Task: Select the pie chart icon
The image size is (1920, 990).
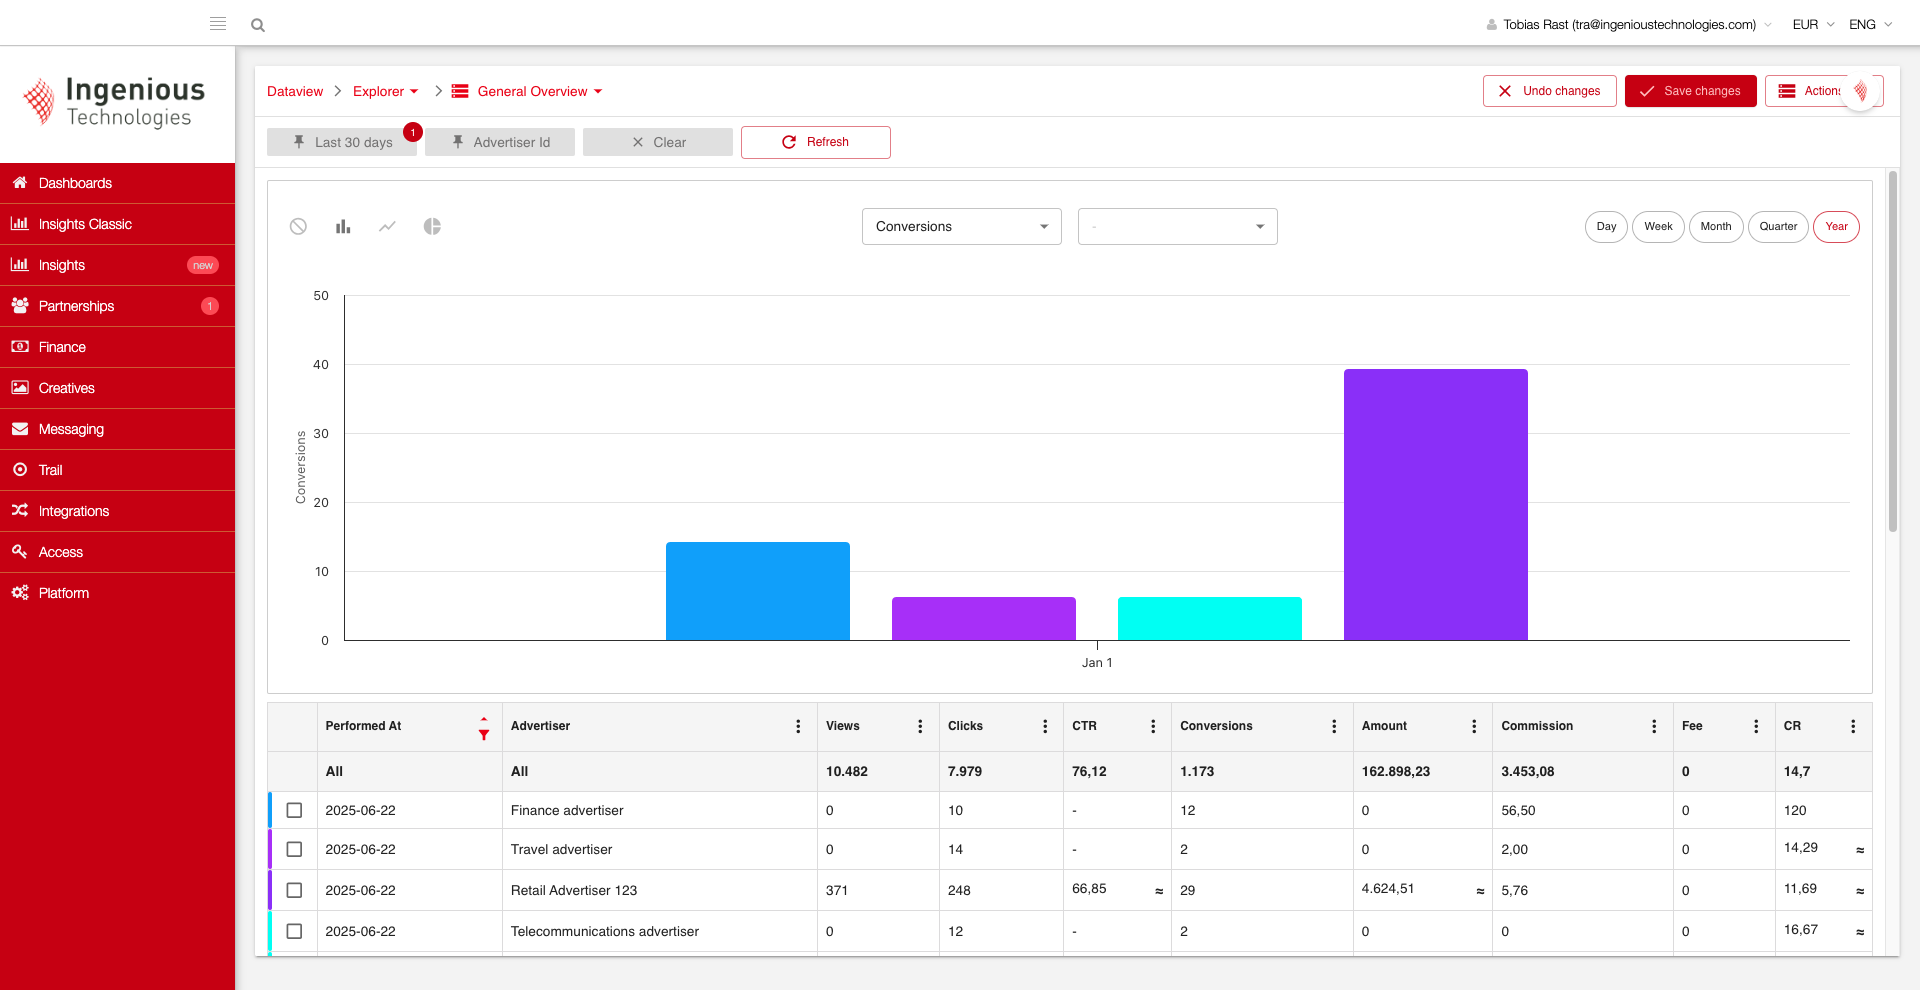Action: point(432,227)
